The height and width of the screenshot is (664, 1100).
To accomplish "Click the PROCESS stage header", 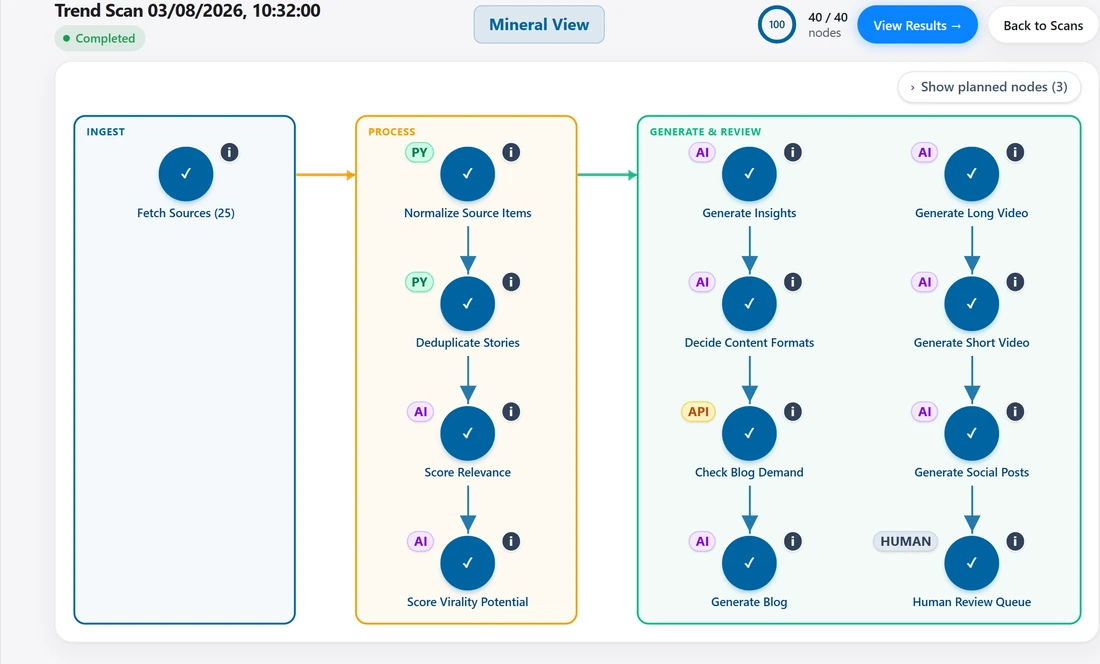I will click(391, 132).
